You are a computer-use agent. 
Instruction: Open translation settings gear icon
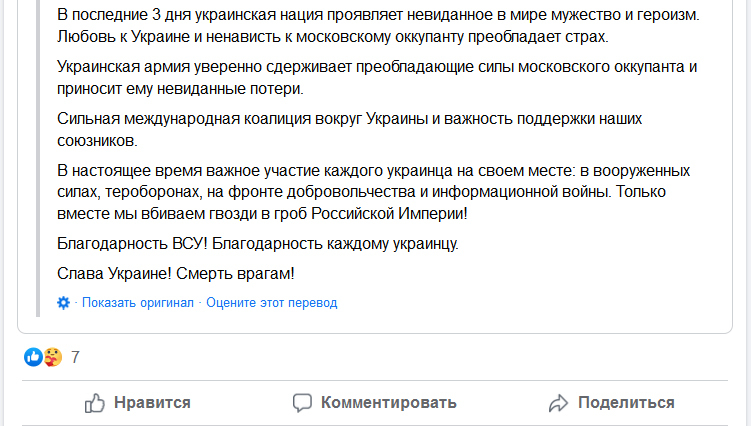coord(64,303)
